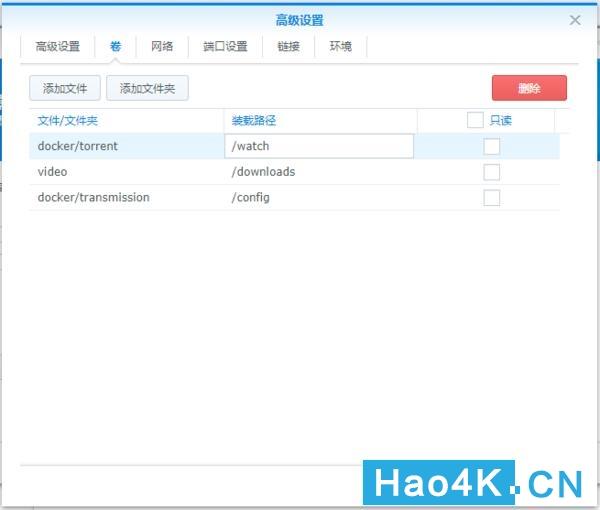
Task: Go to the 端口设置 tab
Action: [x=225, y=46]
